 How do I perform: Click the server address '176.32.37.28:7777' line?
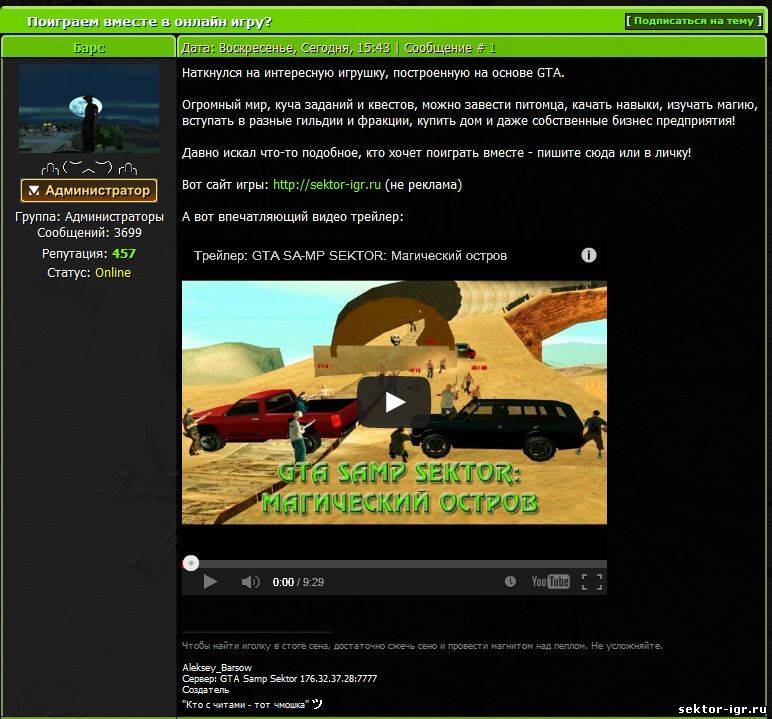(x=279, y=679)
